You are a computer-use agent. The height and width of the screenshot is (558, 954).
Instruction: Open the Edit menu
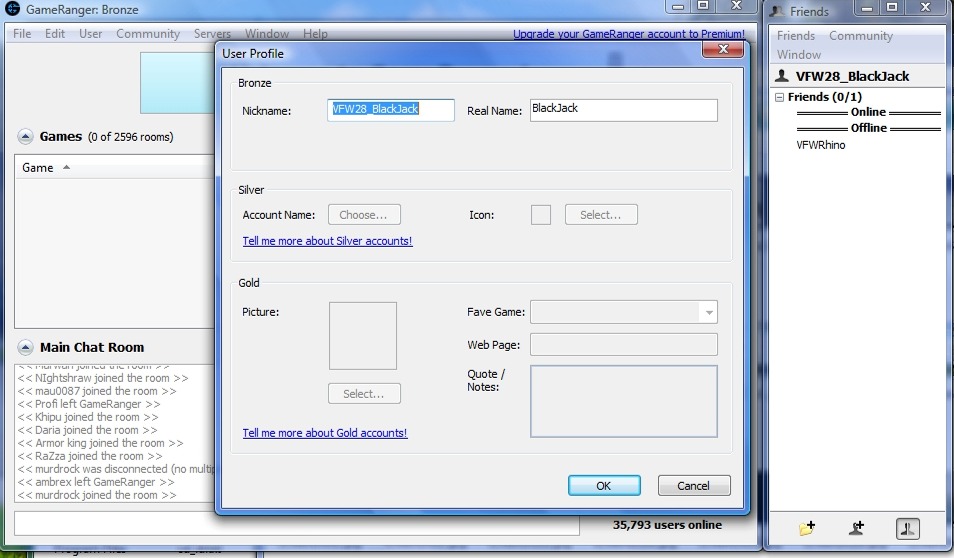55,34
